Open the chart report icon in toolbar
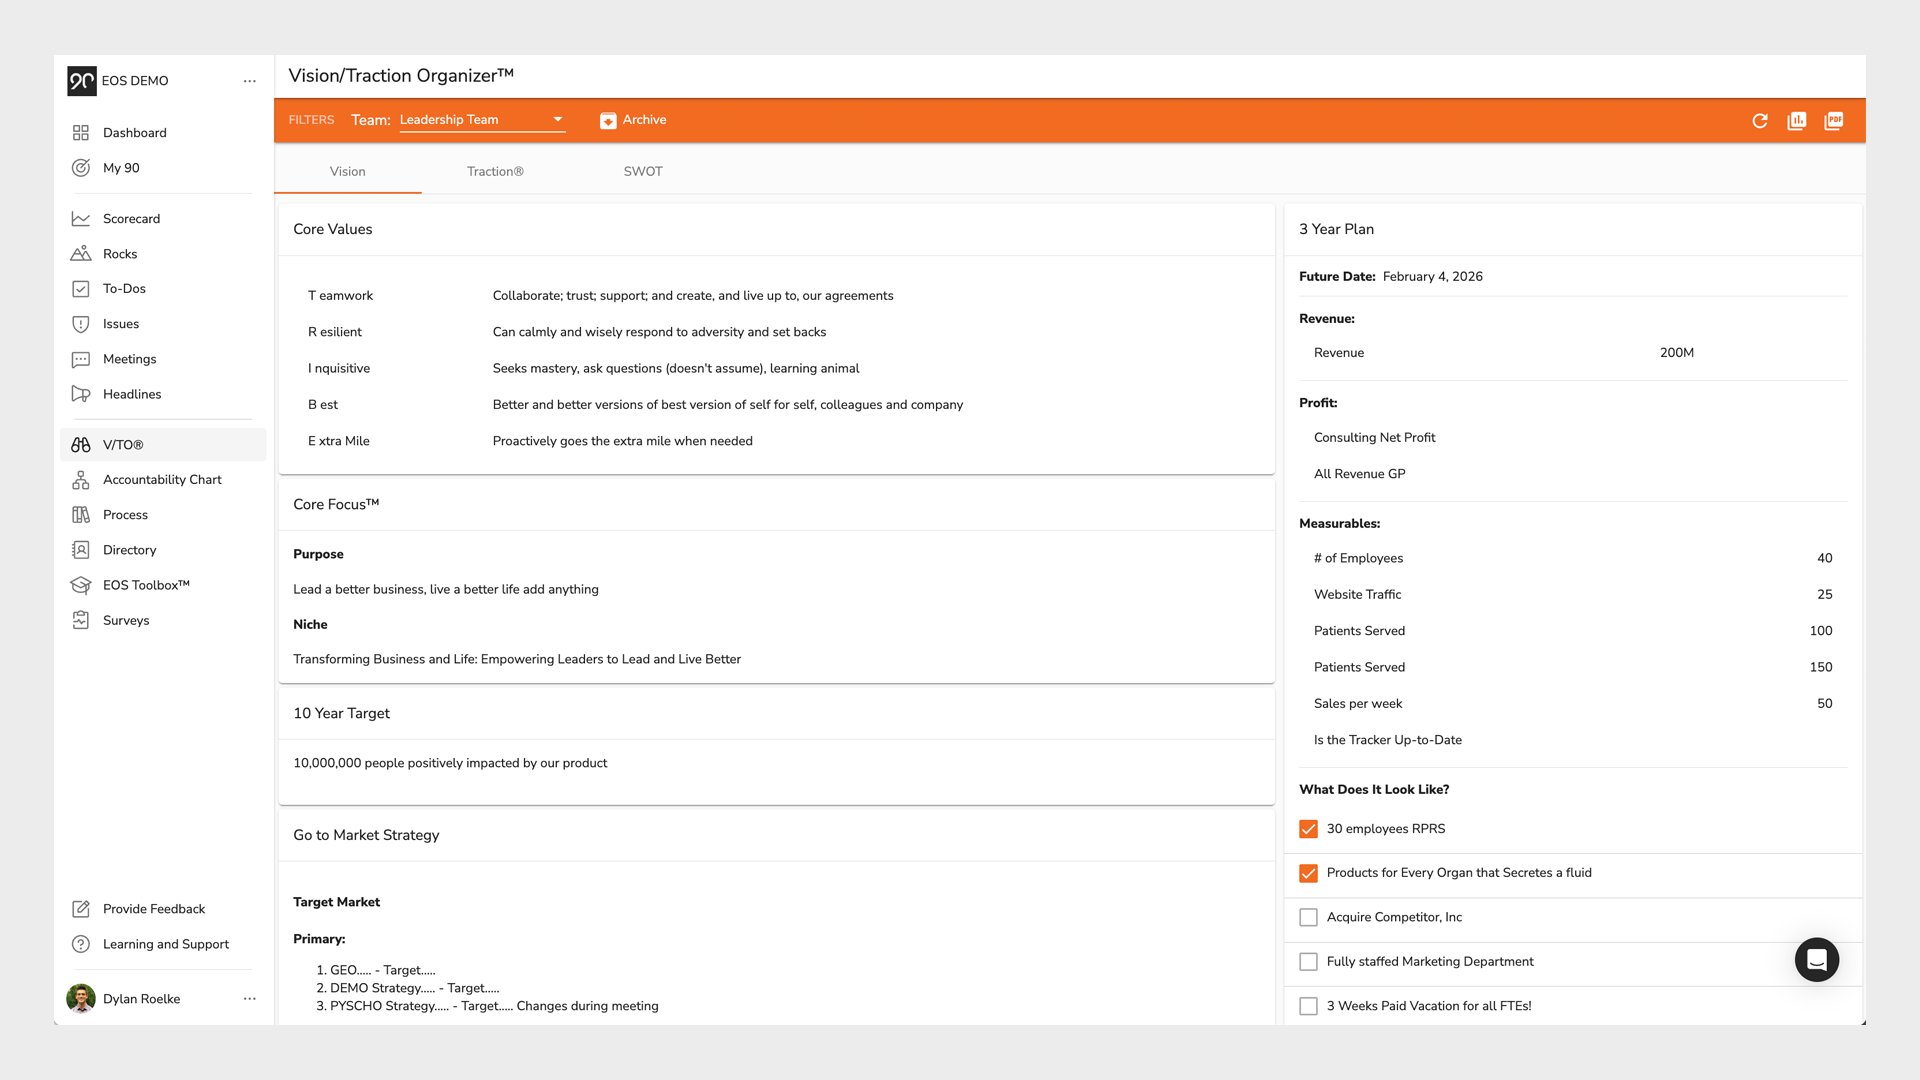The image size is (1920, 1080). 1797,121
